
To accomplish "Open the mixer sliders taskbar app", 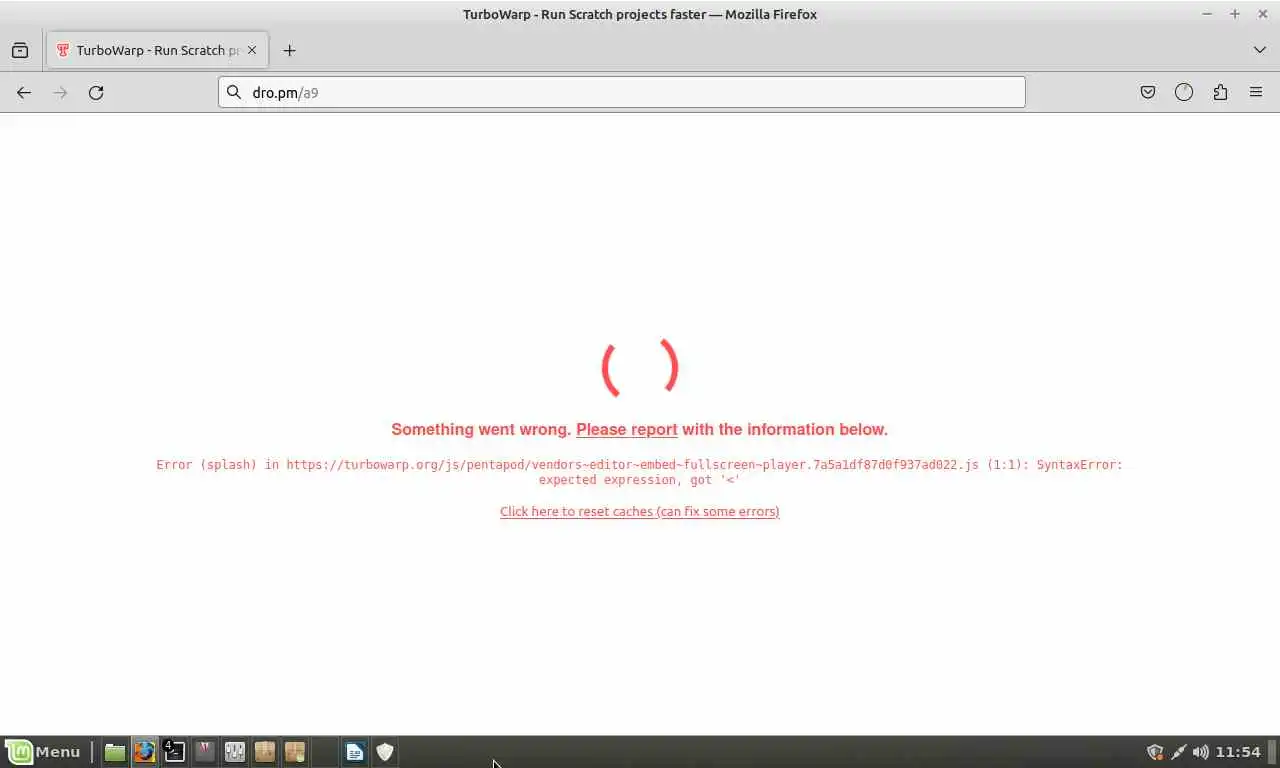I will [235, 752].
